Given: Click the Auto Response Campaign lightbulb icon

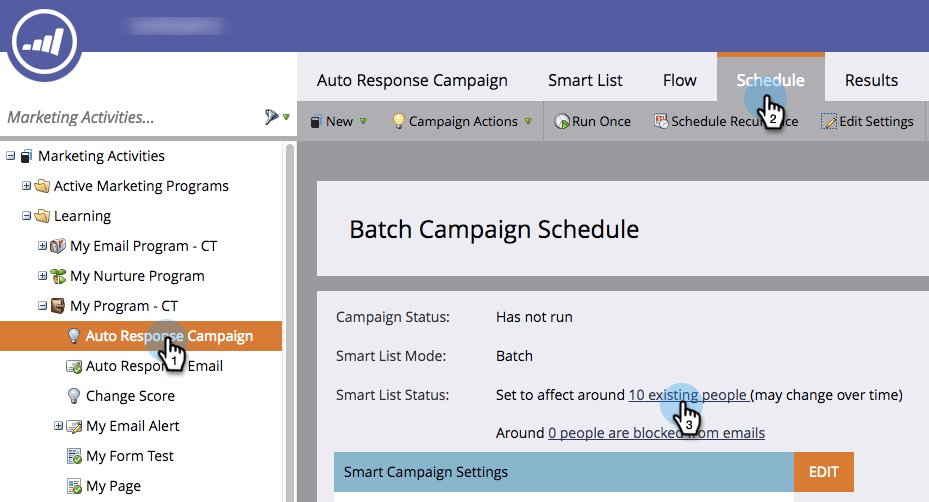Looking at the screenshot, I should [73, 336].
